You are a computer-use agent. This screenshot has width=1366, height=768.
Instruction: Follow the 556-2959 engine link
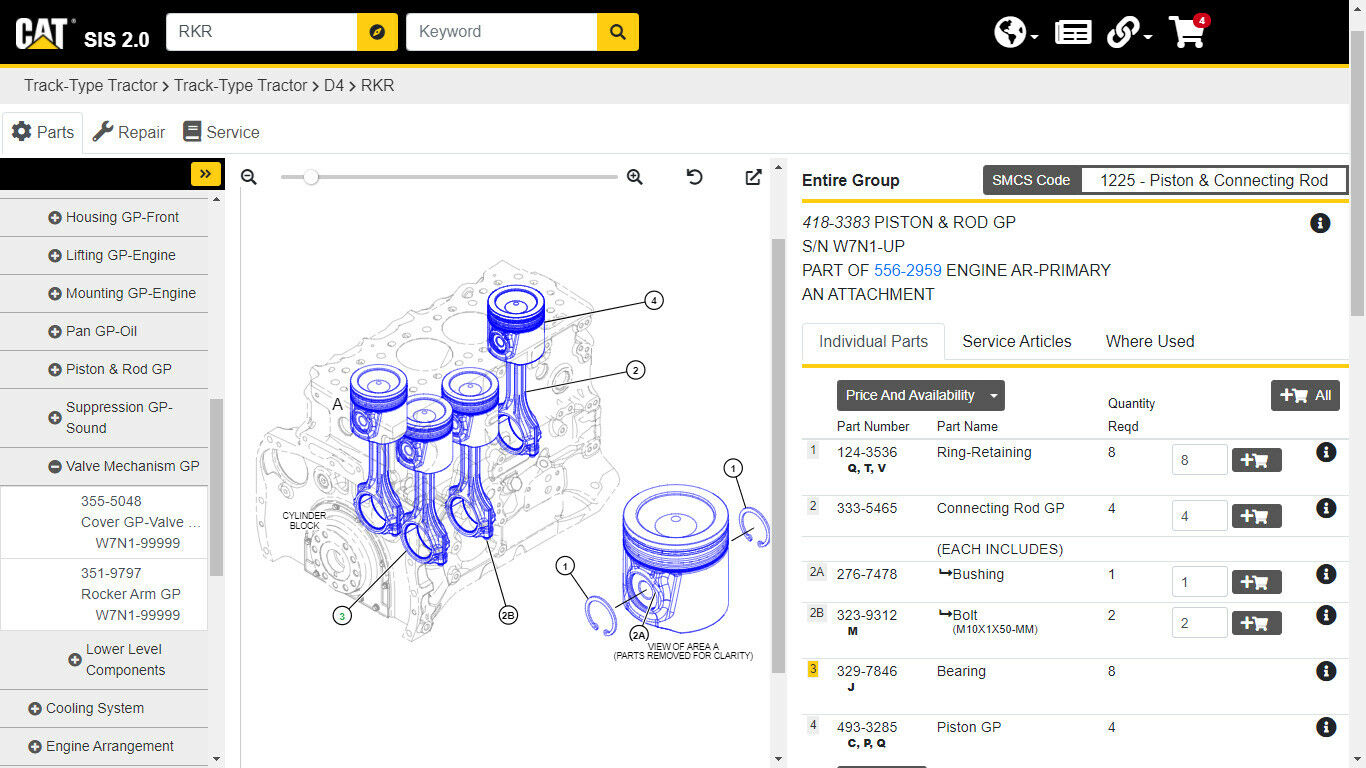(907, 270)
